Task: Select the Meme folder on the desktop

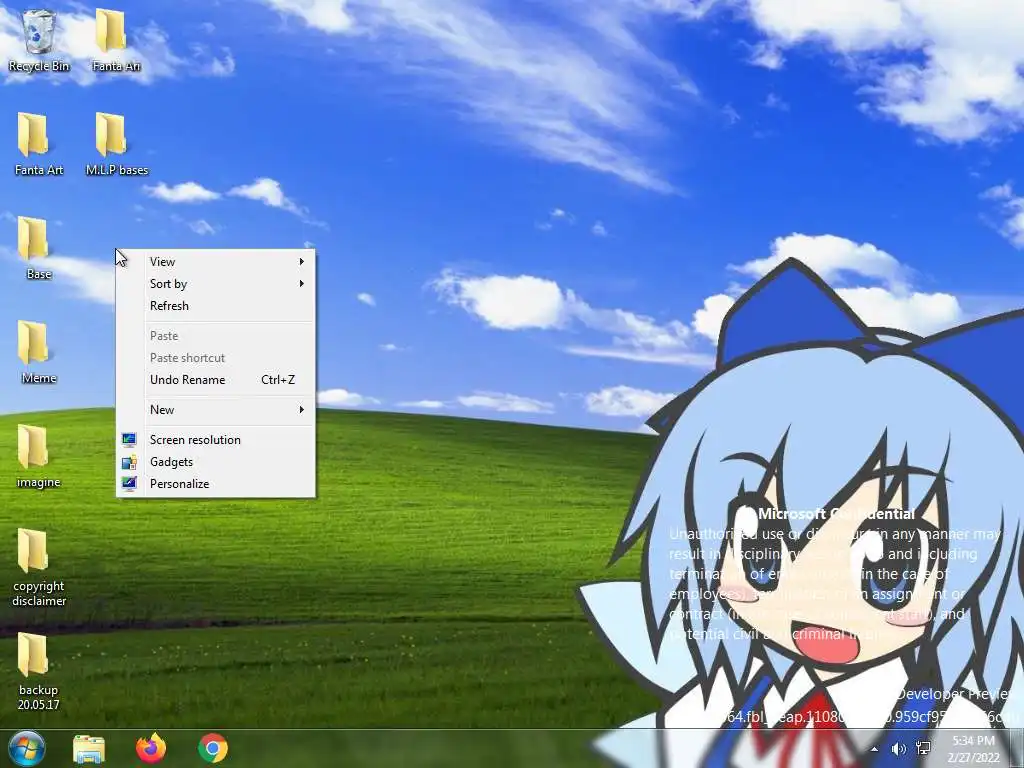Action: 39,352
